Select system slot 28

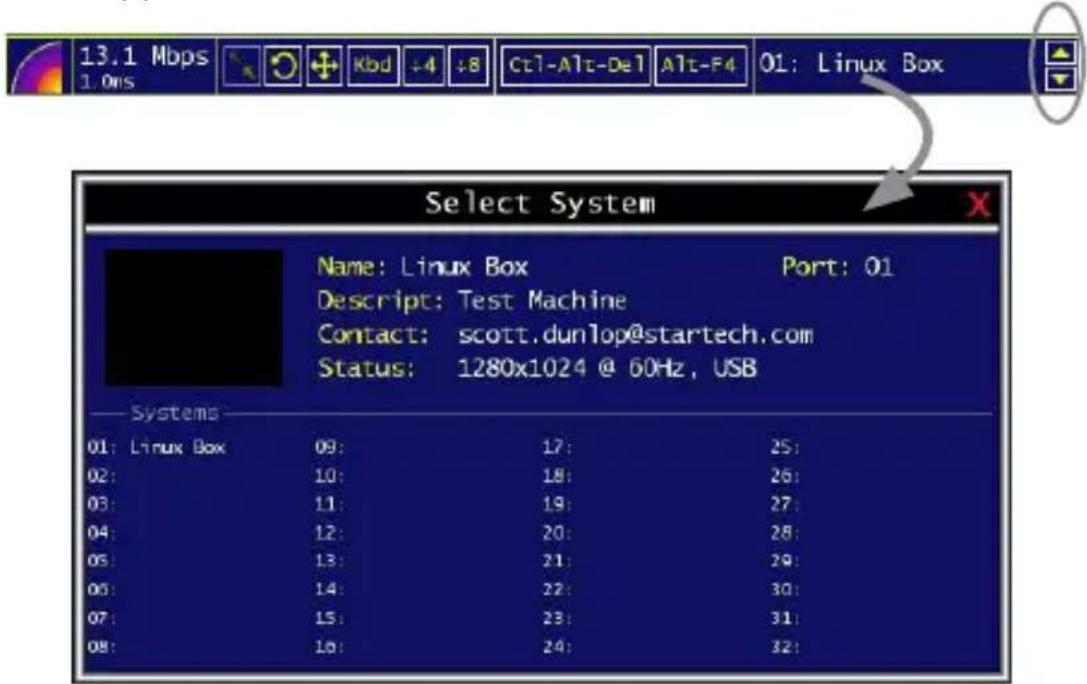coord(785,533)
